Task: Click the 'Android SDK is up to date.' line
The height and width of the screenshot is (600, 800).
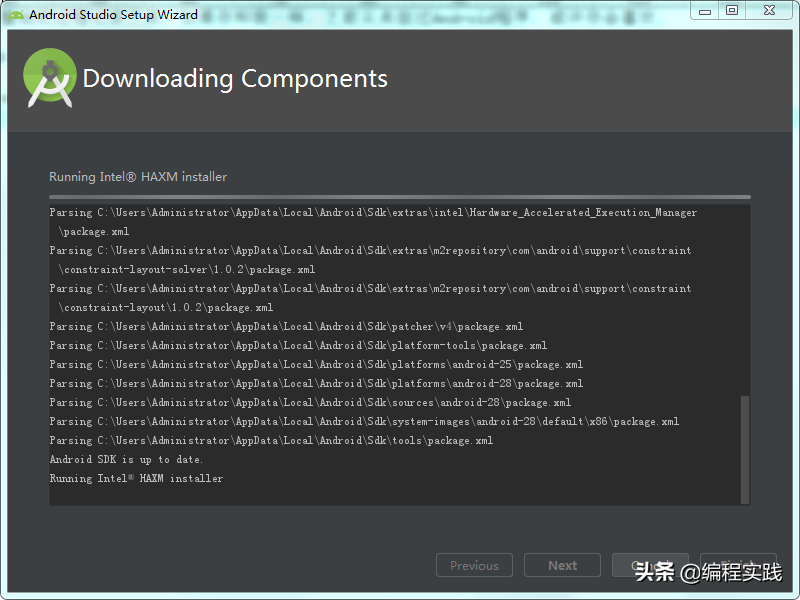Action: coord(126,460)
